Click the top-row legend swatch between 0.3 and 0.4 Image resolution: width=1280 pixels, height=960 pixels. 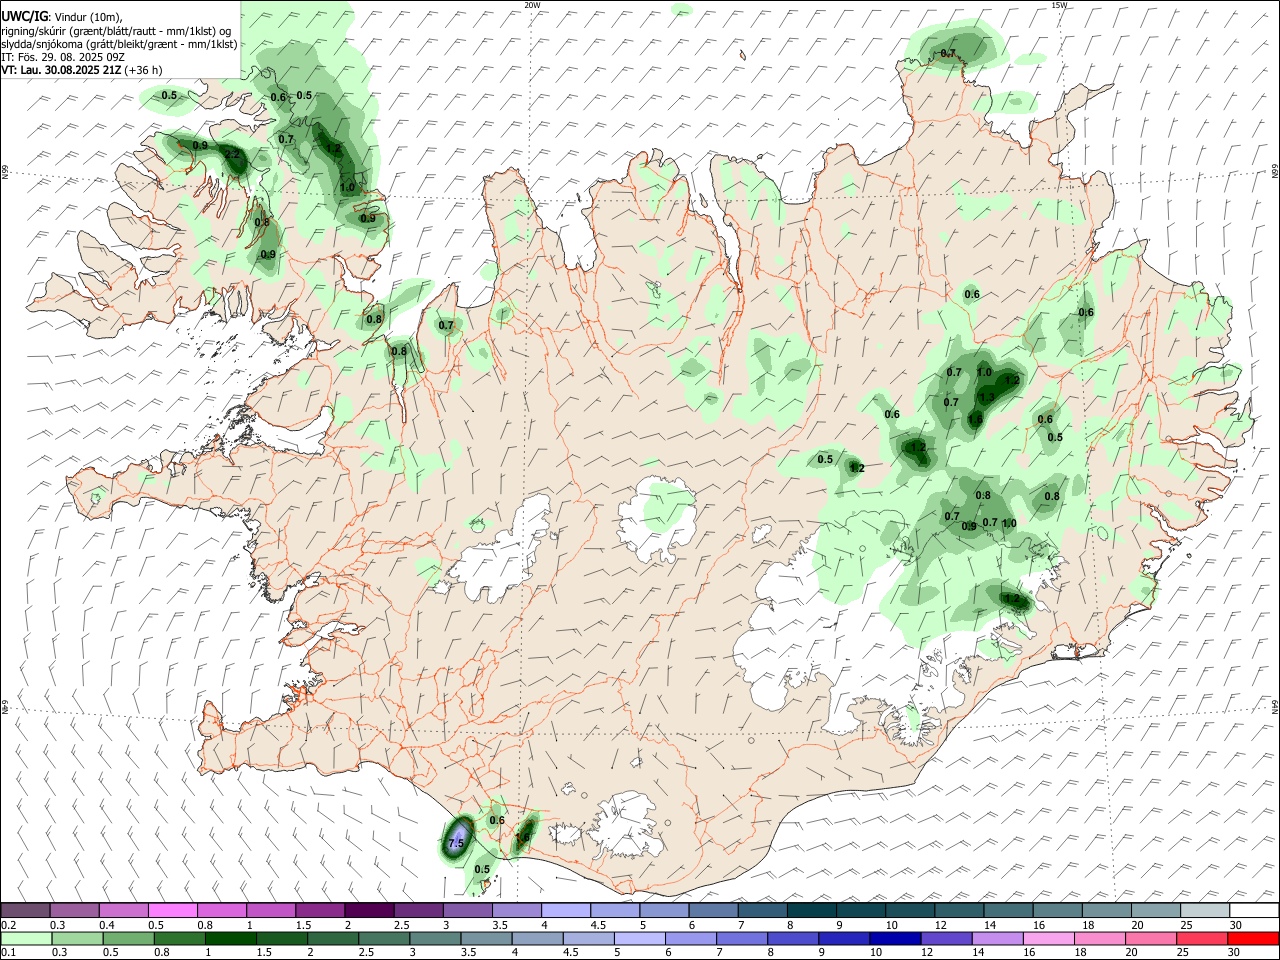pos(74,910)
